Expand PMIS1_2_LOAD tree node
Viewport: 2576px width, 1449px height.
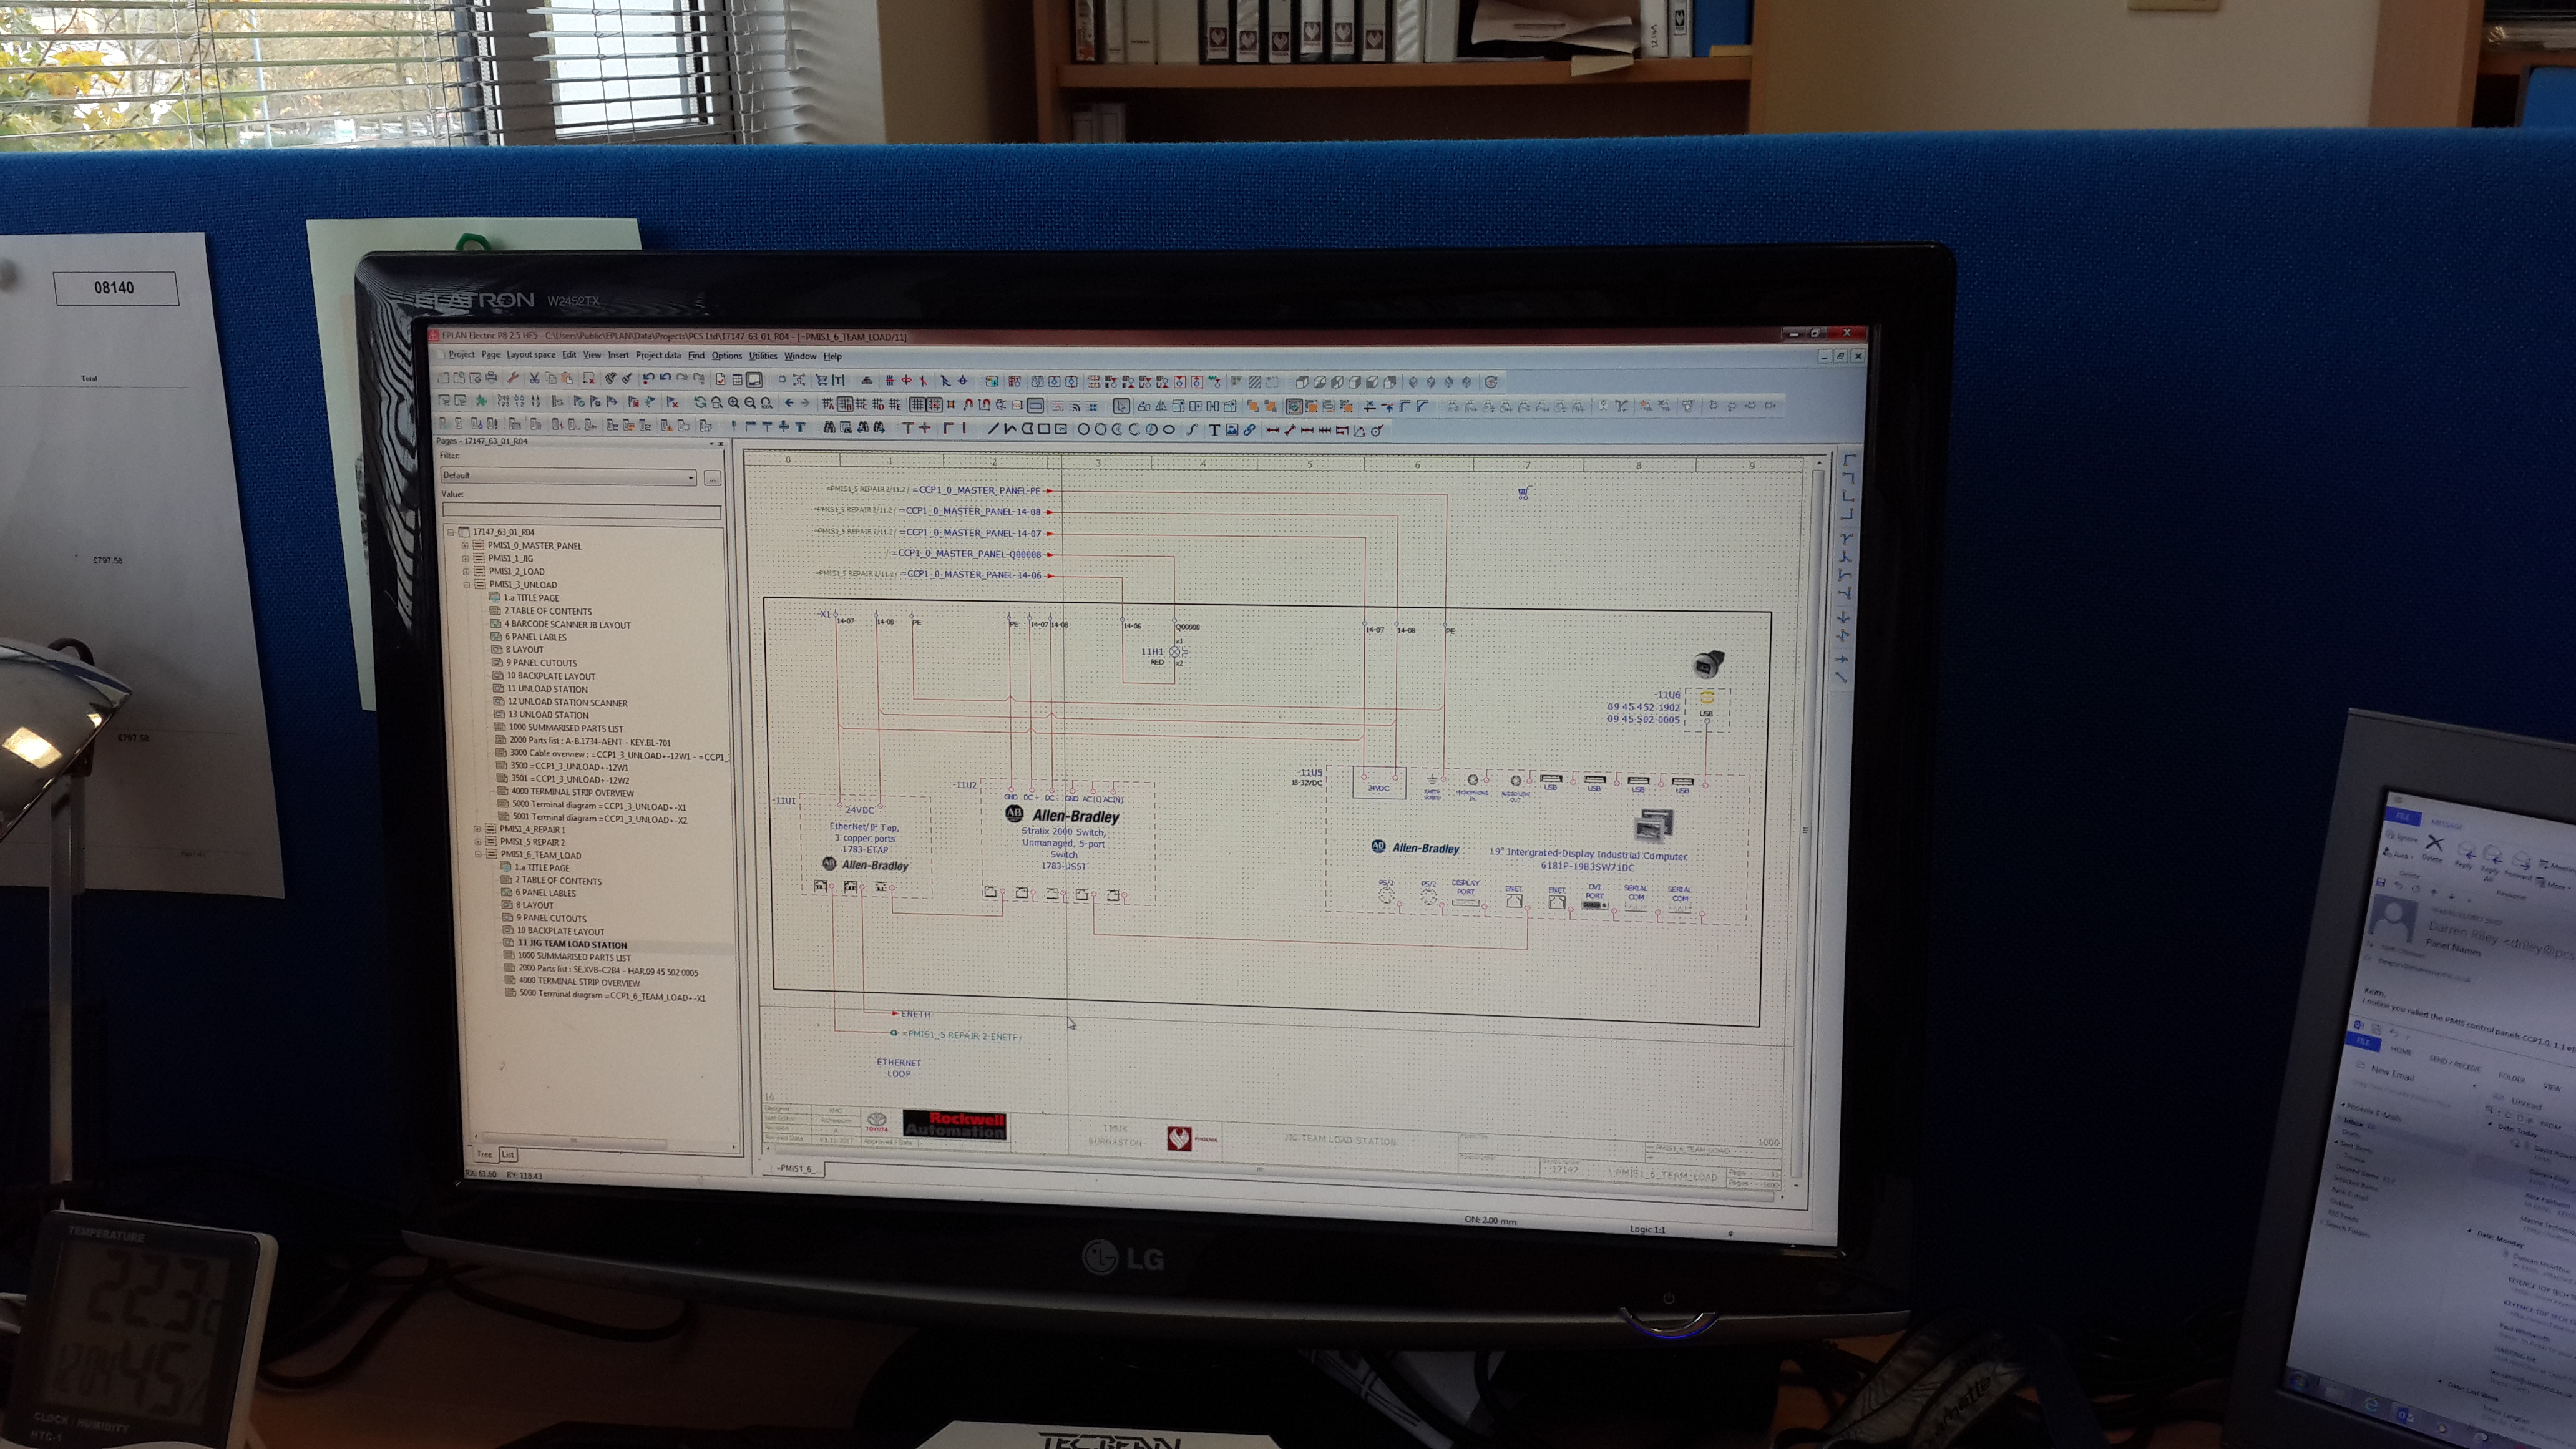point(466,572)
